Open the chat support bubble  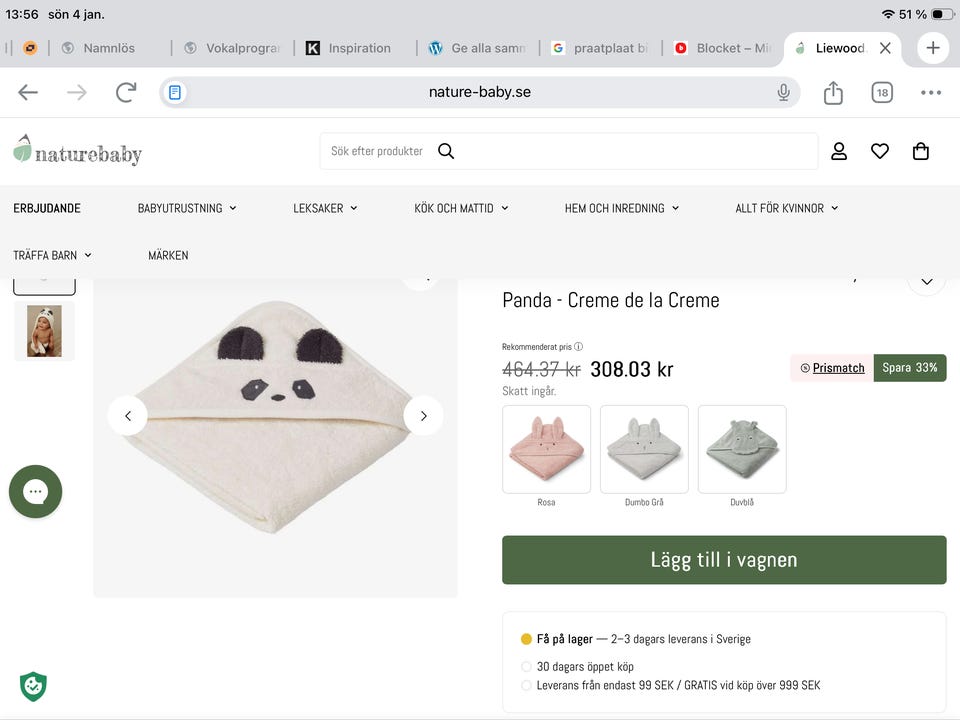pyautogui.click(x=35, y=491)
